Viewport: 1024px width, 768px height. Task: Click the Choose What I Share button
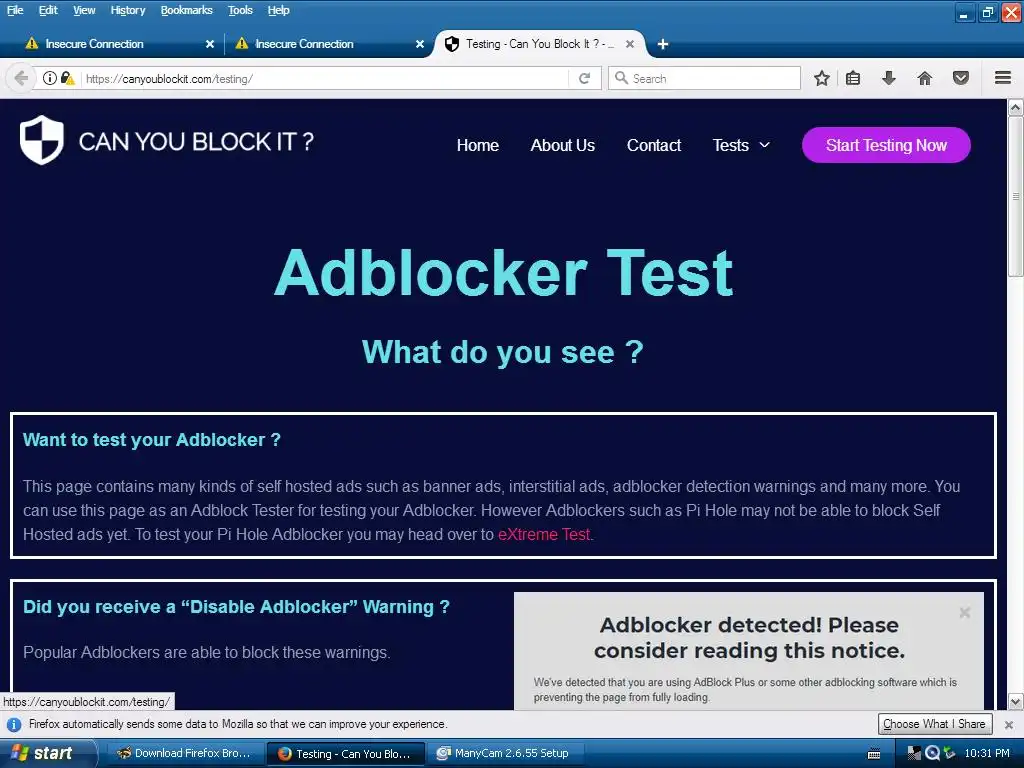(x=935, y=724)
